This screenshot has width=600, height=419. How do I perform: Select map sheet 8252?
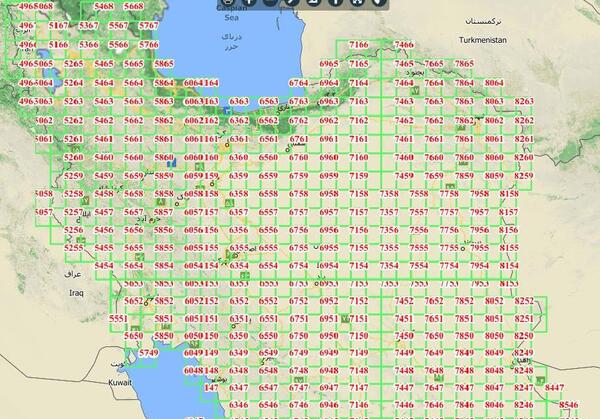pos(524,301)
